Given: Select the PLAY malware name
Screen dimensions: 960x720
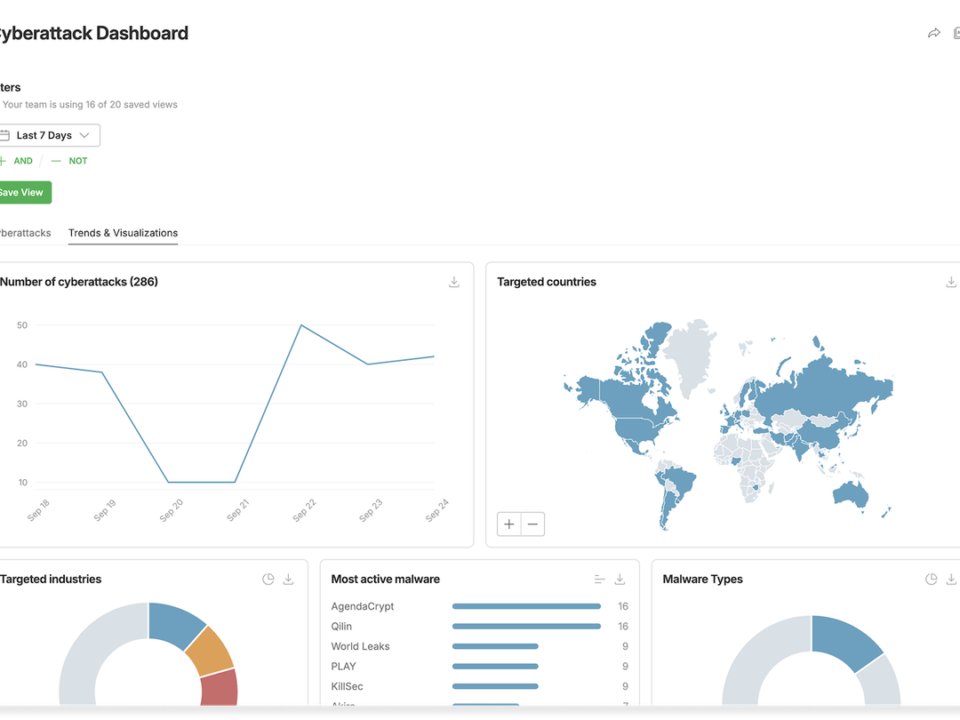Looking at the screenshot, I should point(343,667).
